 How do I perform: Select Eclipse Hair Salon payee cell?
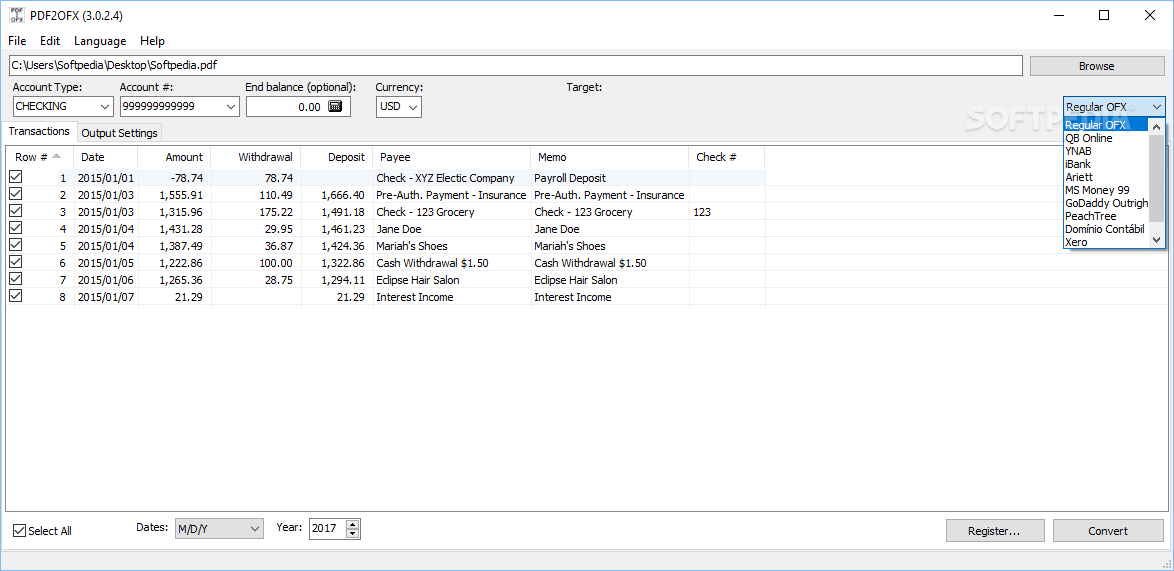451,280
